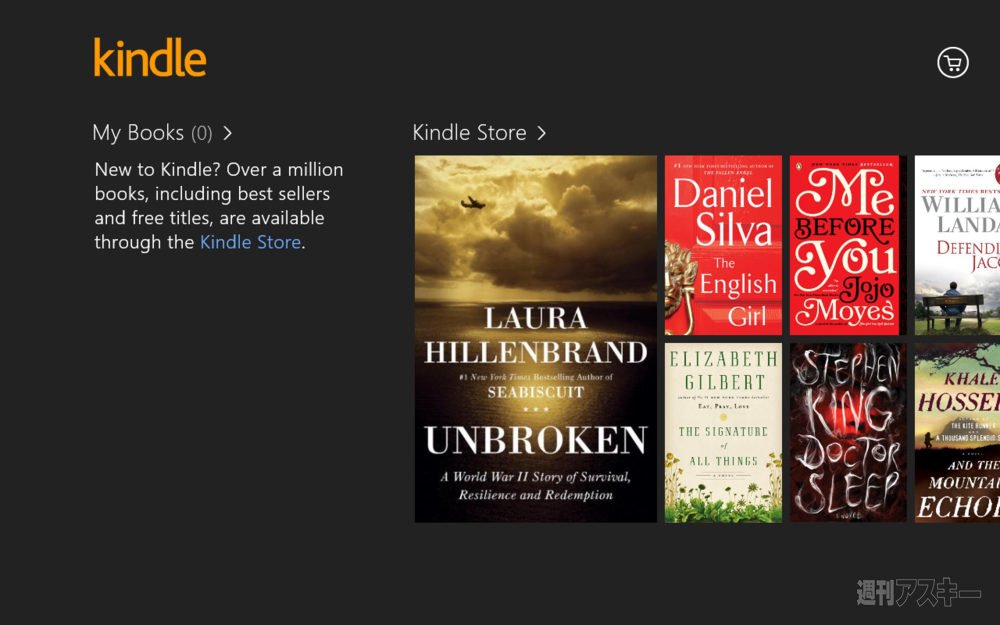Open Stephen King's Doctor Sleep
The image size is (1000, 625).
click(x=848, y=433)
